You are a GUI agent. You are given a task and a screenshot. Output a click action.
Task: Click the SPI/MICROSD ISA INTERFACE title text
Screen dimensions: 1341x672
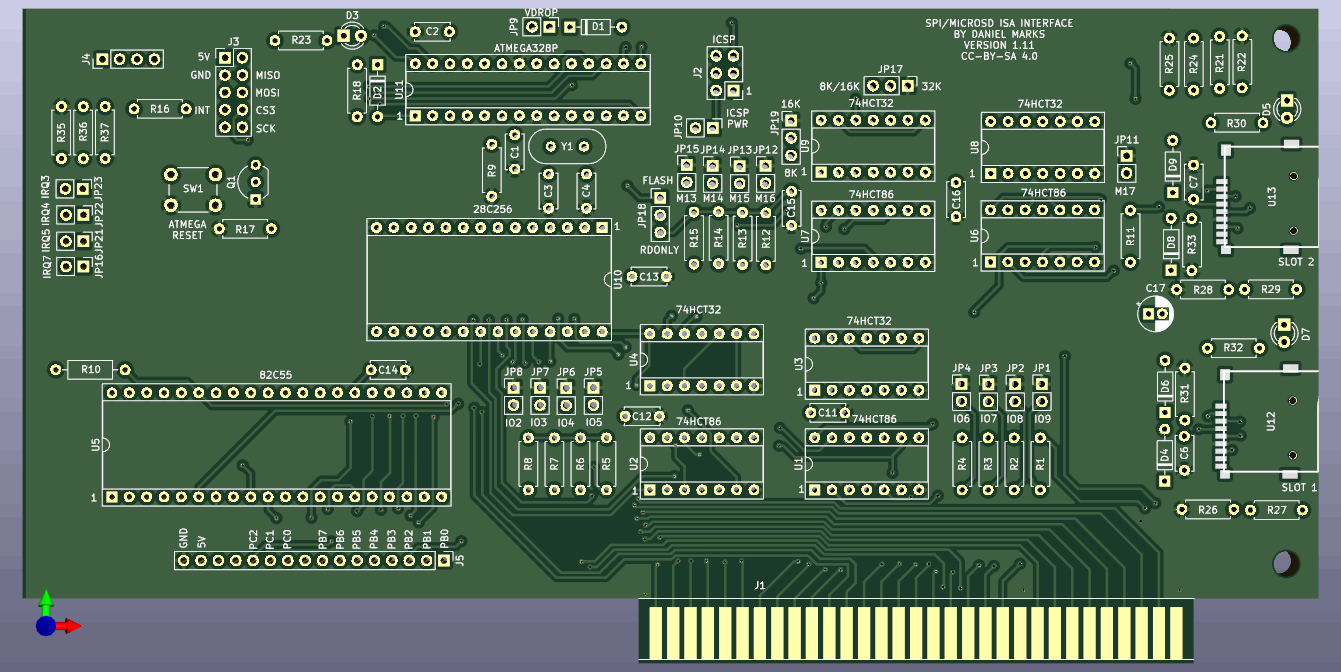998,24
